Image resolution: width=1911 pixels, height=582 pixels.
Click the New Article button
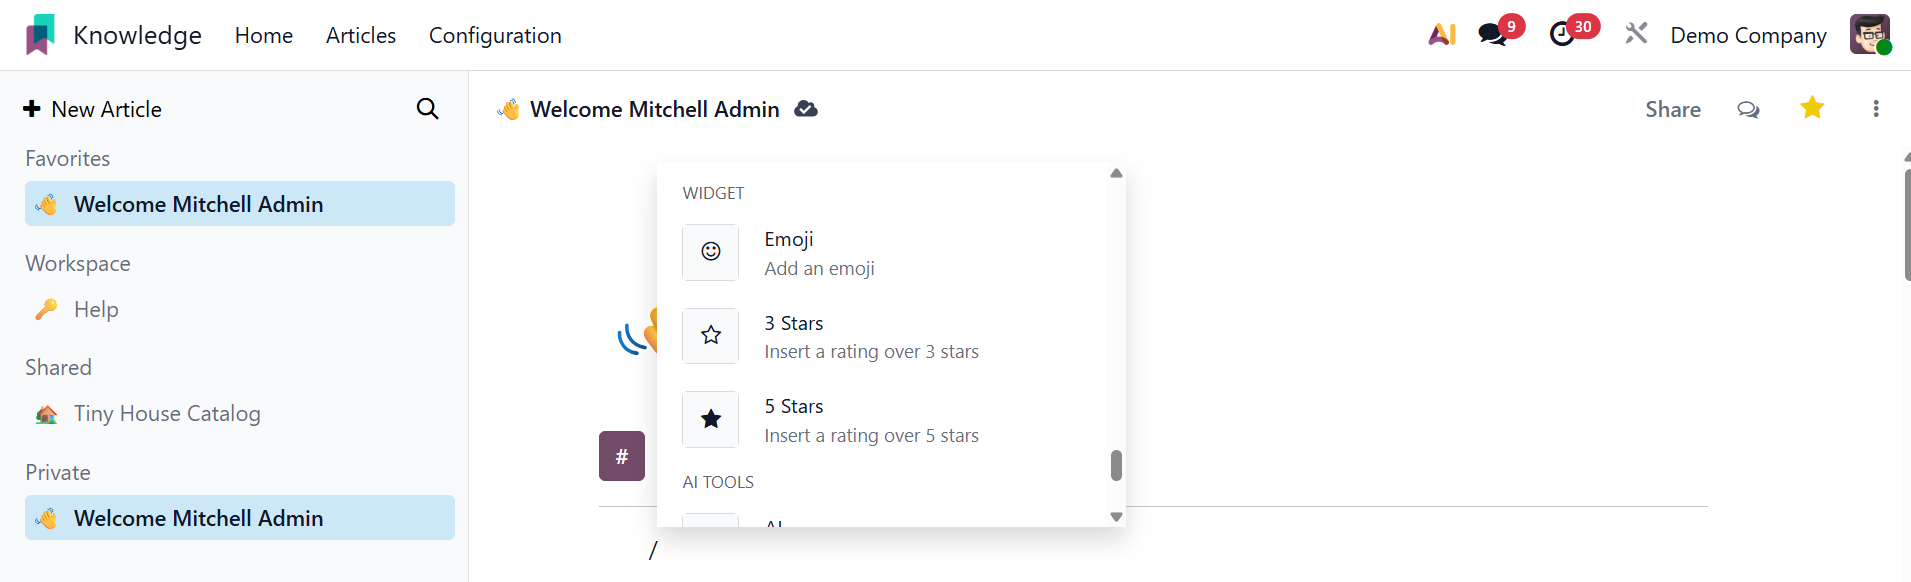93,109
